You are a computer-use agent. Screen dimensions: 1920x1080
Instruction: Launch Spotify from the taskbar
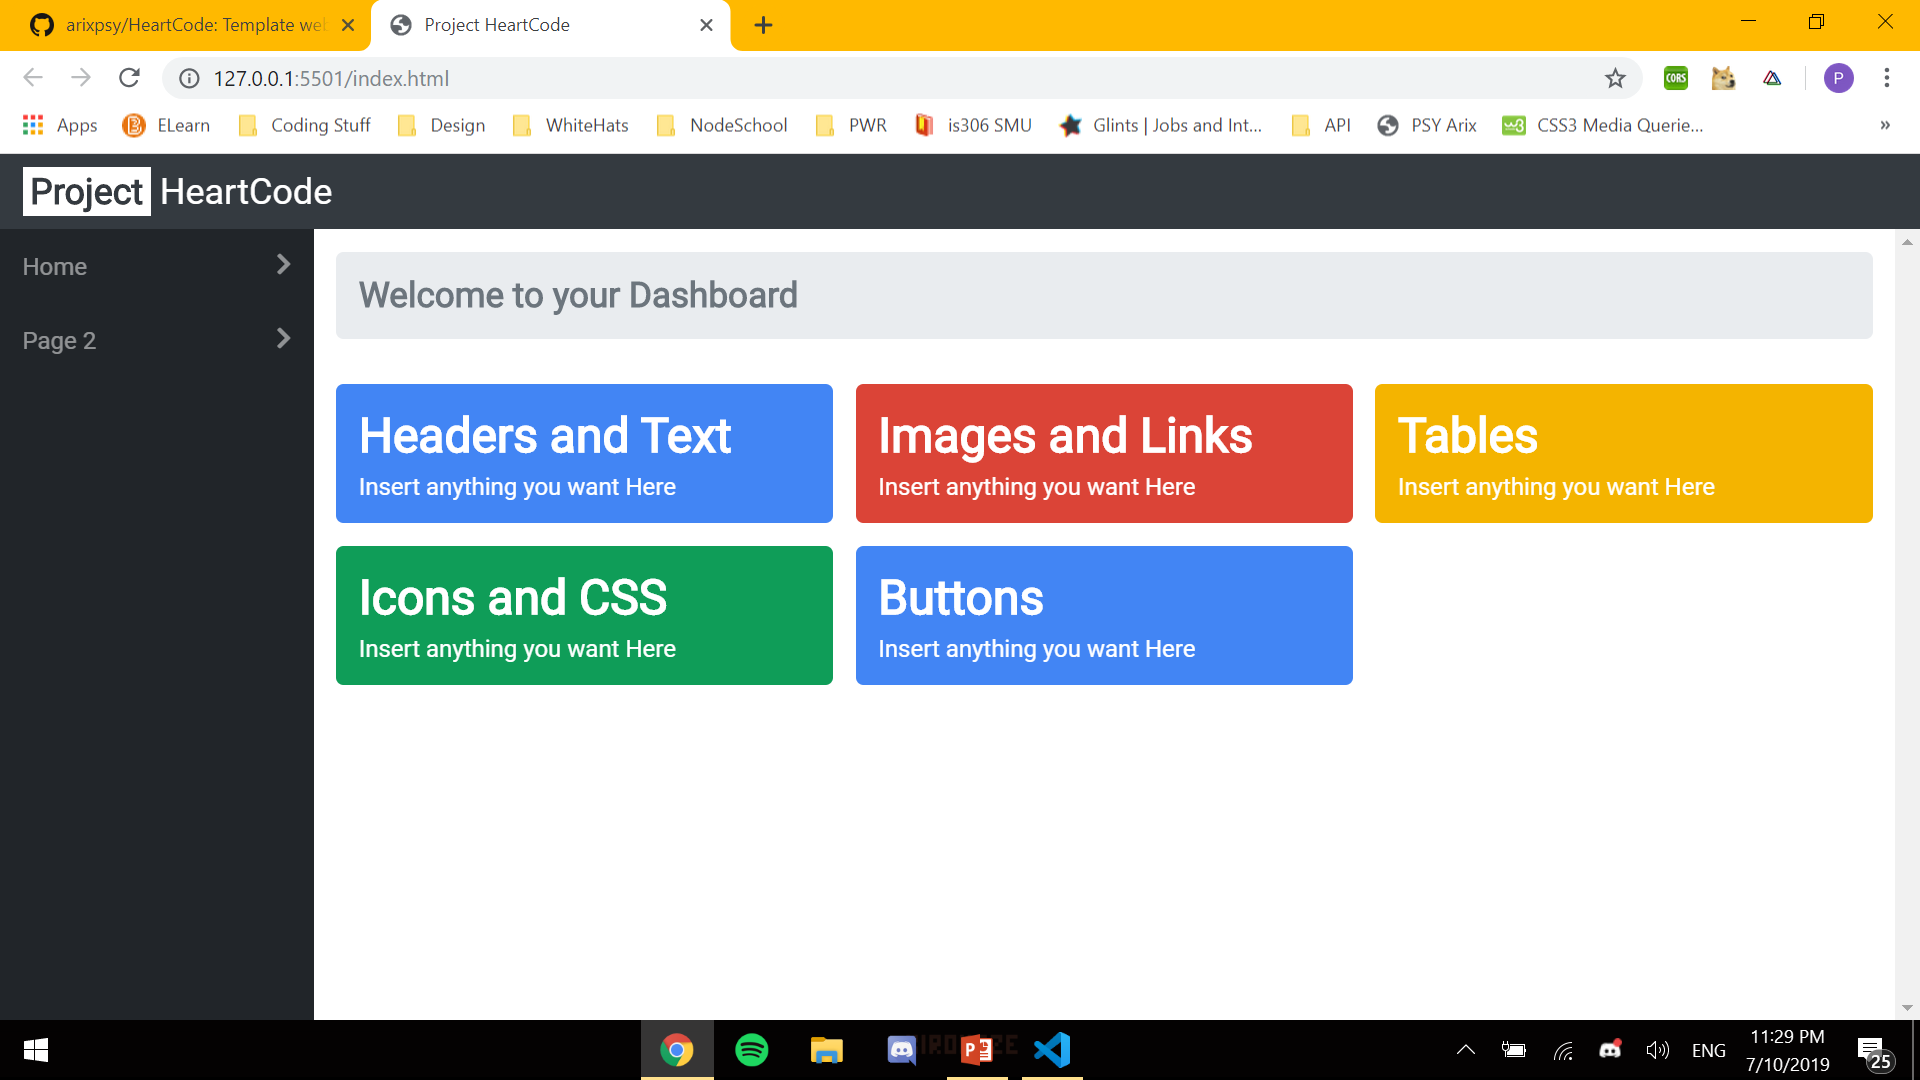coord(751,1050)
